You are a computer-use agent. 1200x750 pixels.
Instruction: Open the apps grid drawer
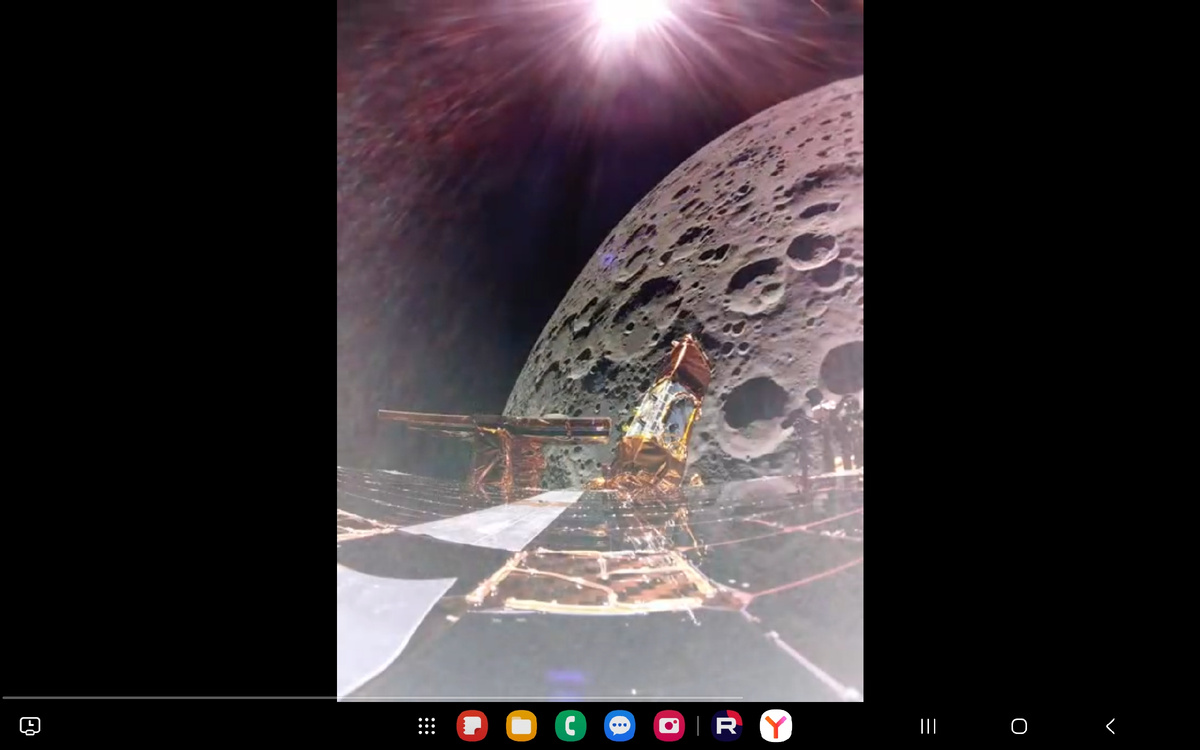[427, 726]
